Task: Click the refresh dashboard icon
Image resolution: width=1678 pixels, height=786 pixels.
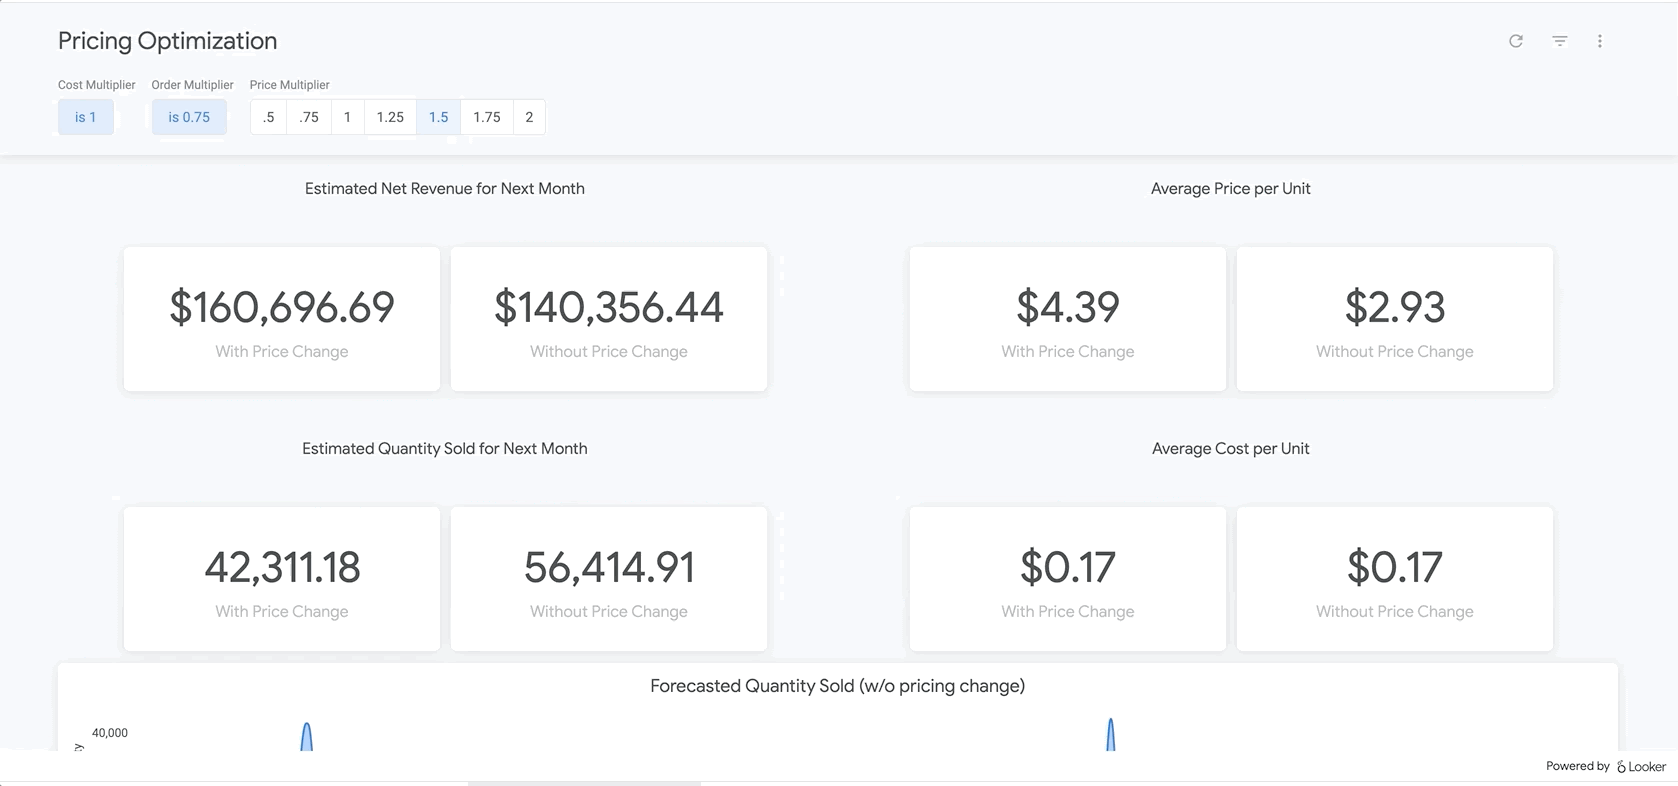Action: coord(1515,41)
